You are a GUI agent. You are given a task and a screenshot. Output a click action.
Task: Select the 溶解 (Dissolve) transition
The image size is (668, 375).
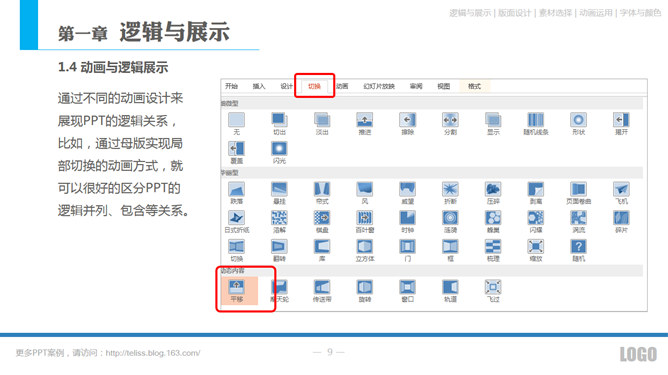coord(279,222)
